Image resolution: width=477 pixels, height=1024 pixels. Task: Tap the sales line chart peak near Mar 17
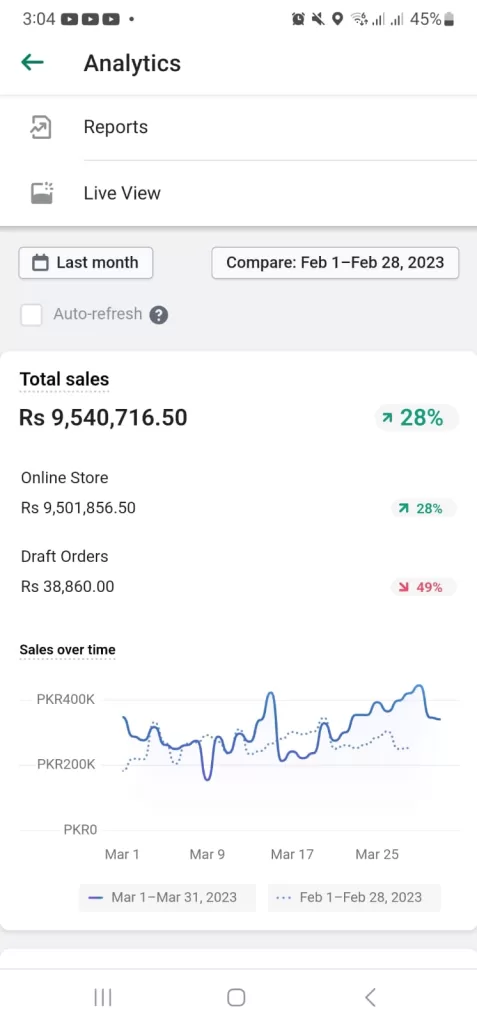point(270,694)
